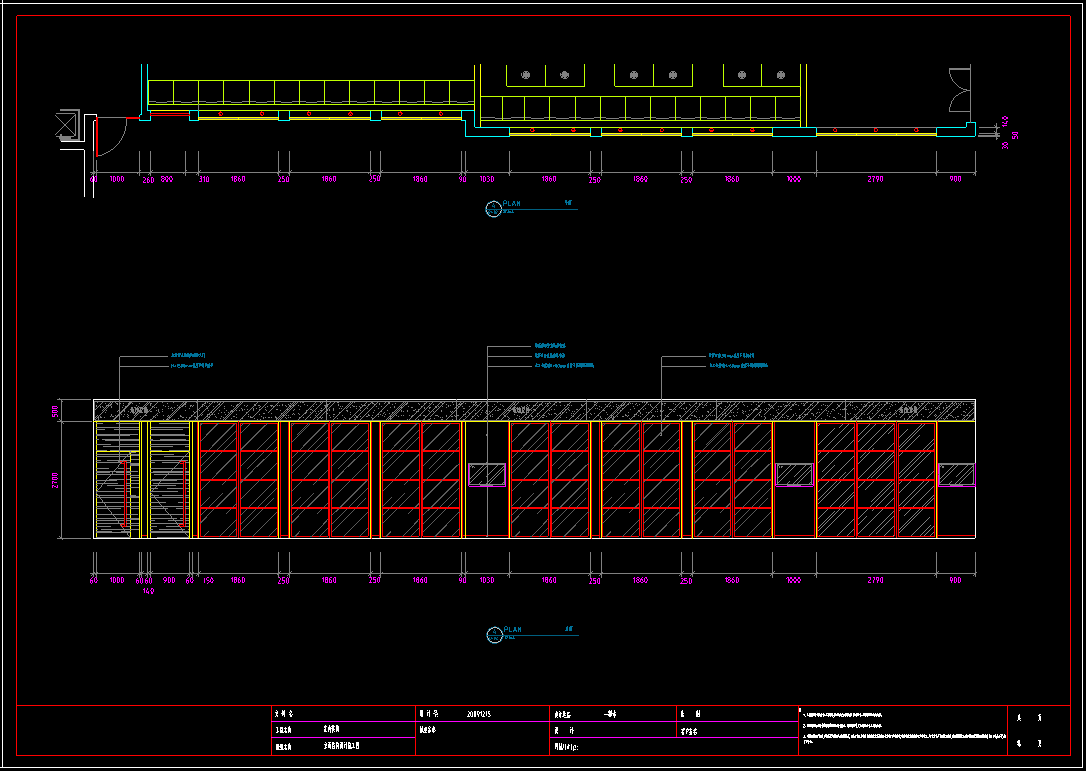The image size is (1086, 771).
Task: Click the upper PLAN title marker circle
Action: point(493,208)
